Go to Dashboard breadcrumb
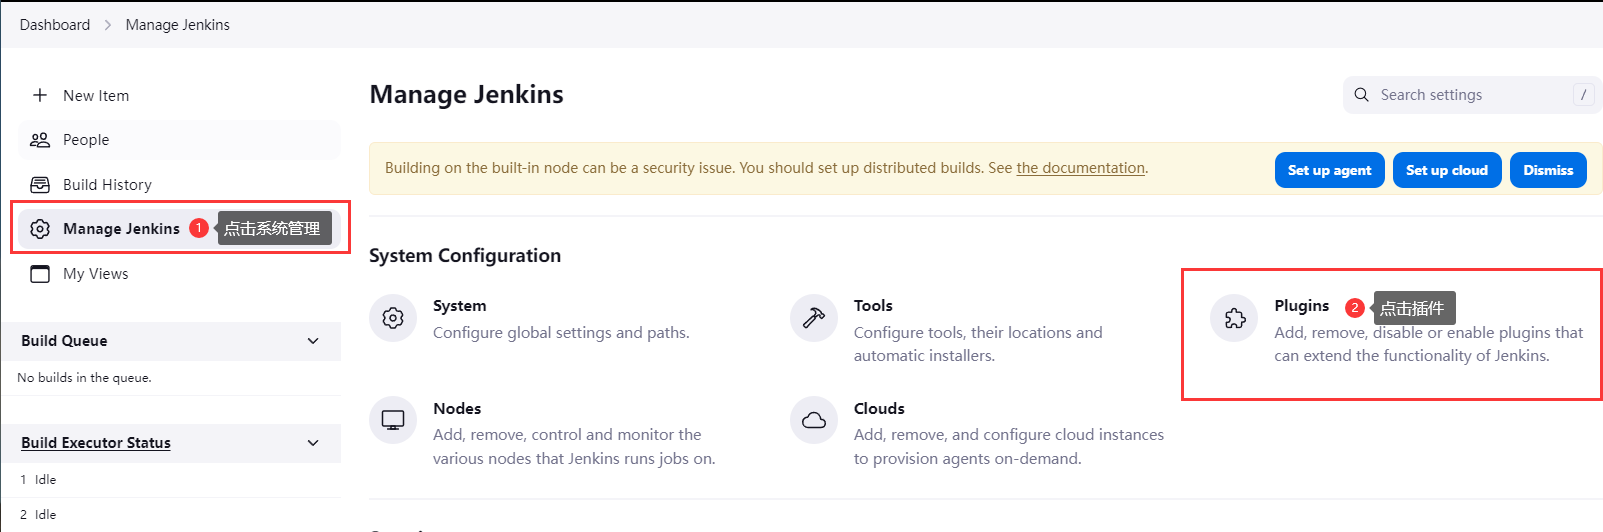 click(55, 25)
